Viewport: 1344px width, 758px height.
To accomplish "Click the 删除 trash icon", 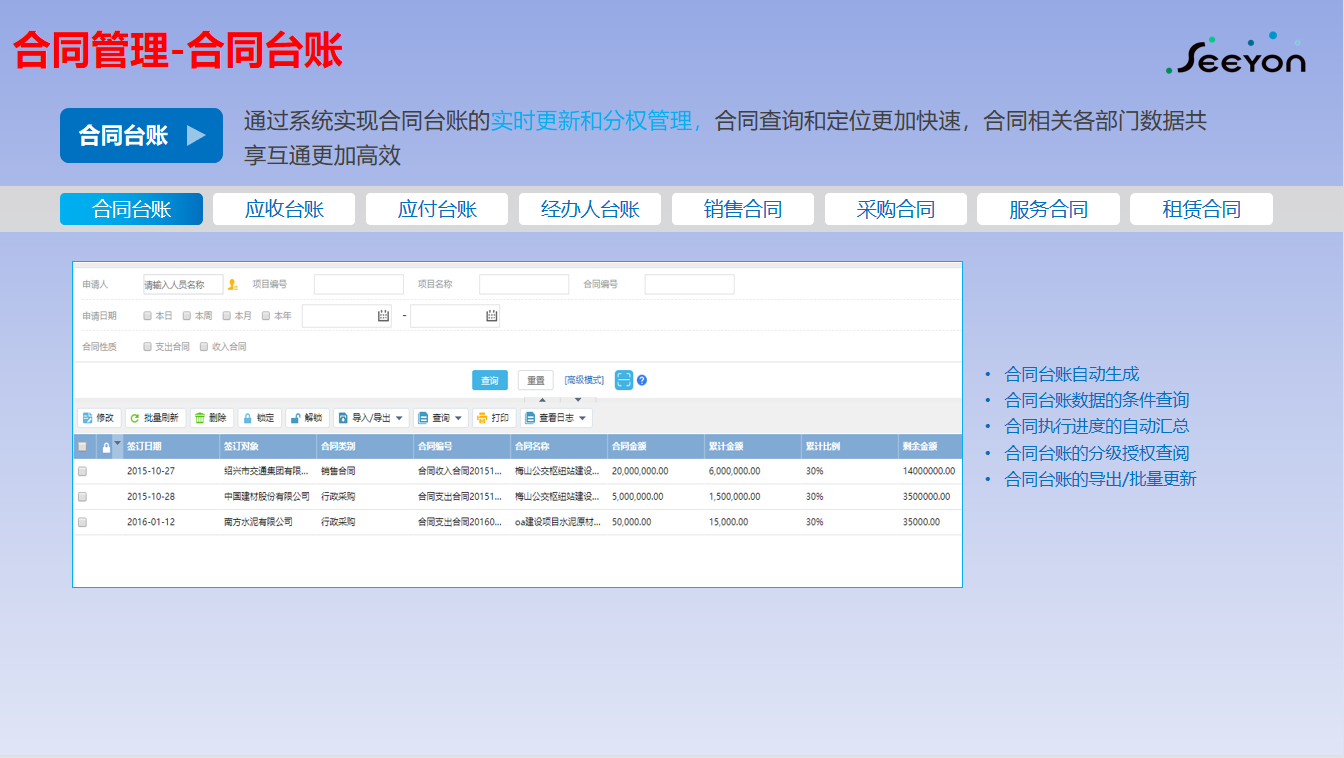I will (199, 418).
